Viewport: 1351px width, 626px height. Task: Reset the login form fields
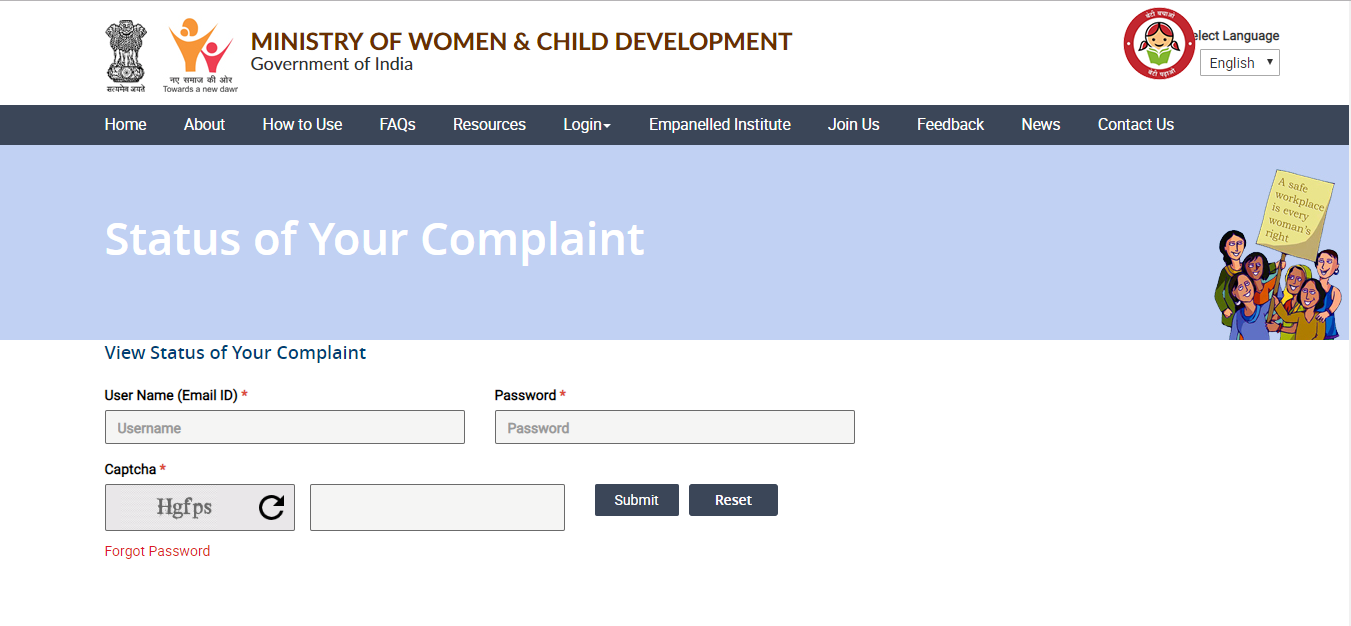pos(733,499)
